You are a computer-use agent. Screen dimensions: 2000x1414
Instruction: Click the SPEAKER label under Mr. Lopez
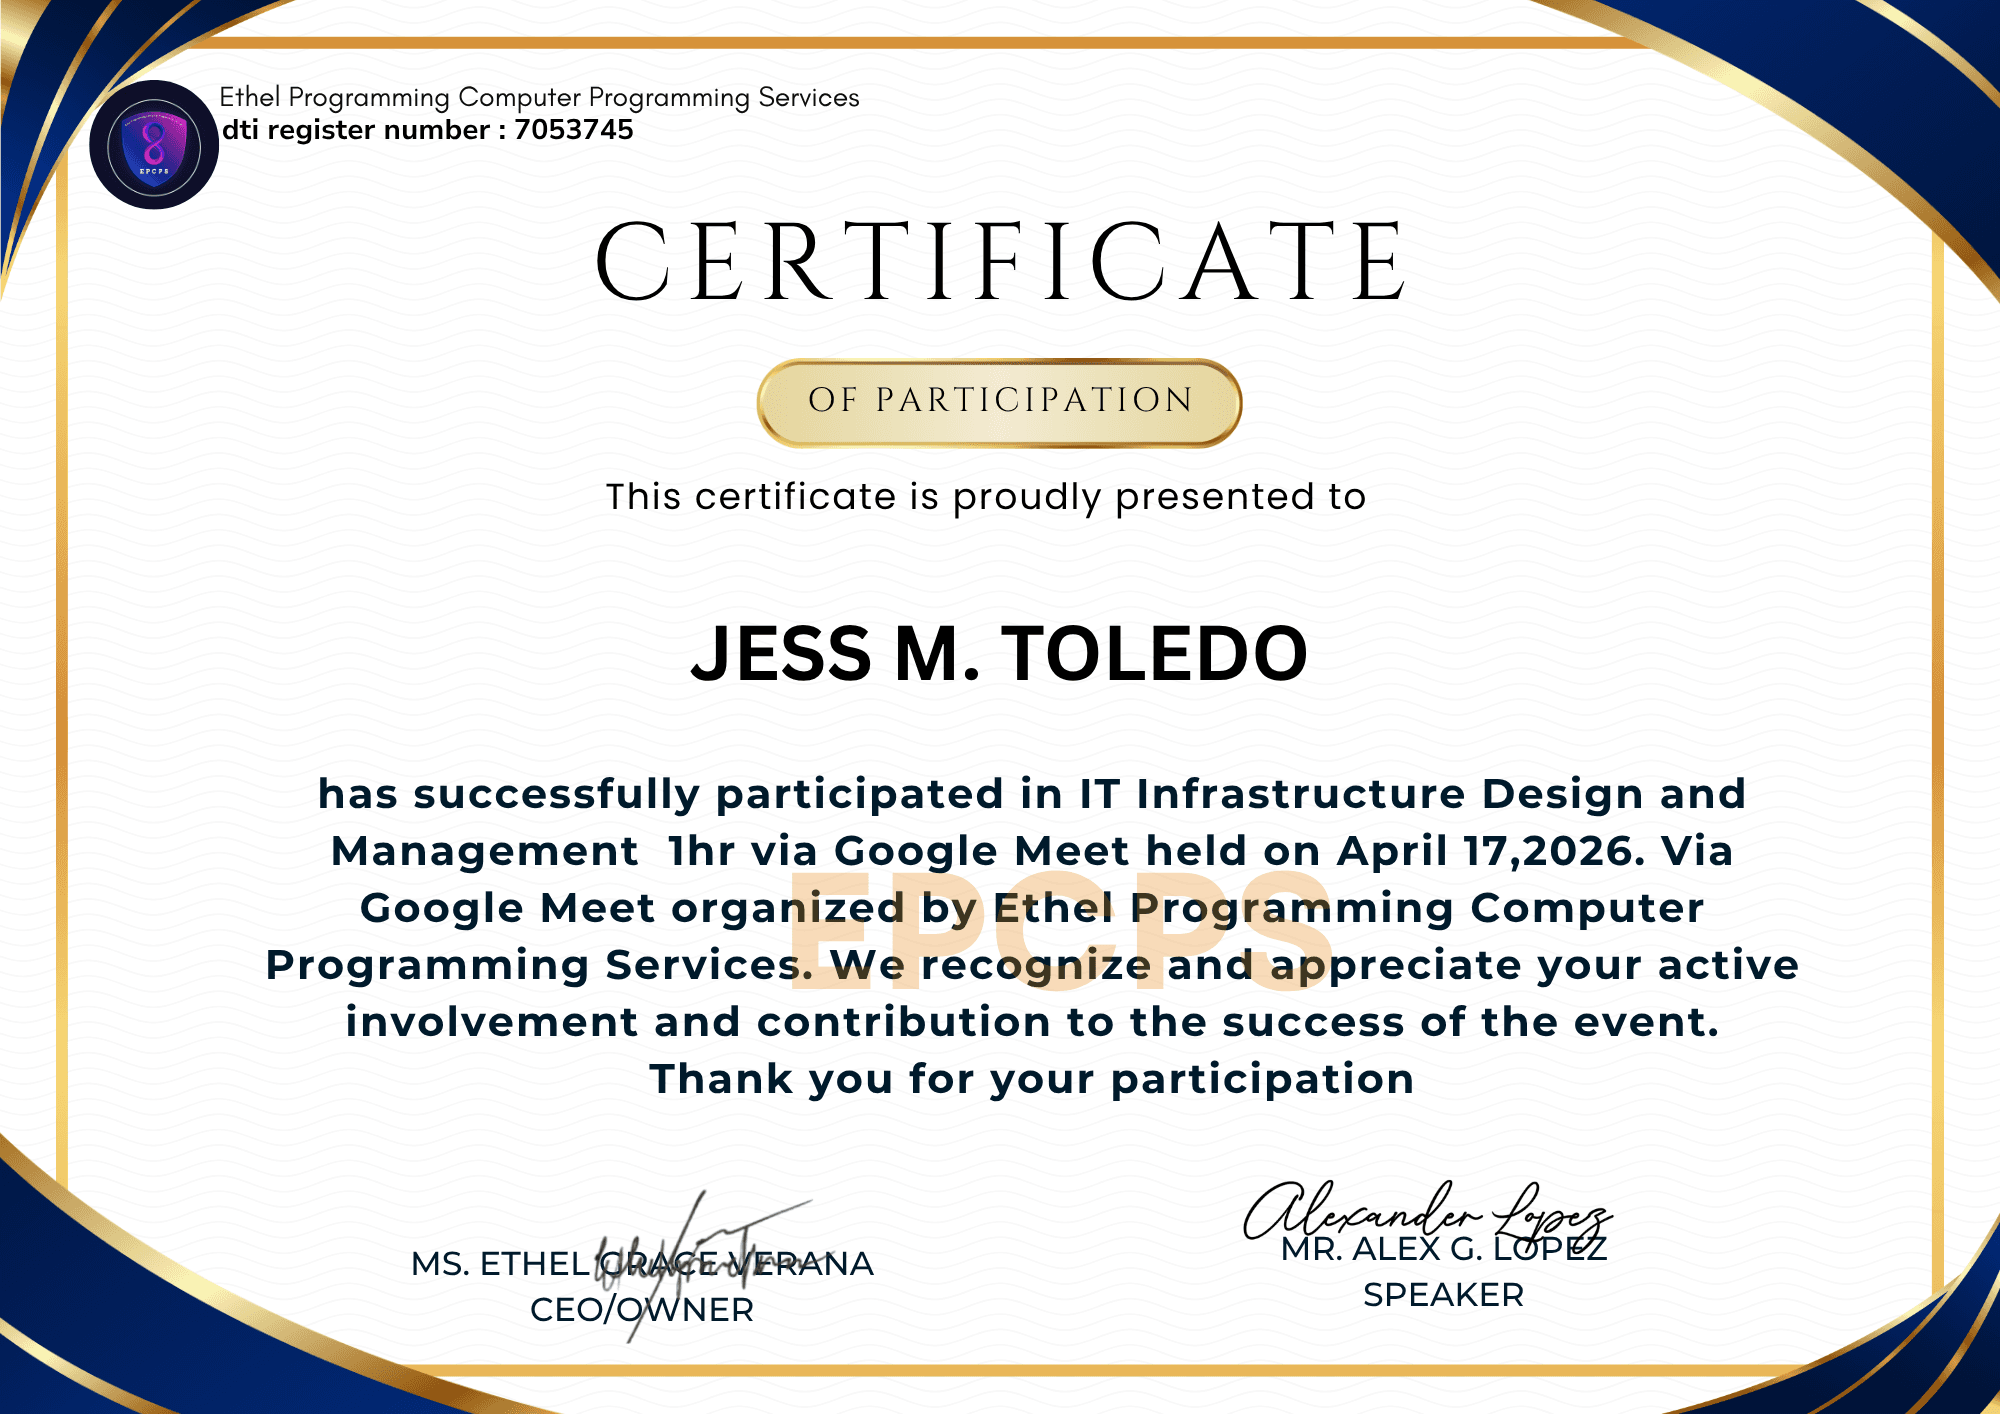[x=1441, y=1295]
